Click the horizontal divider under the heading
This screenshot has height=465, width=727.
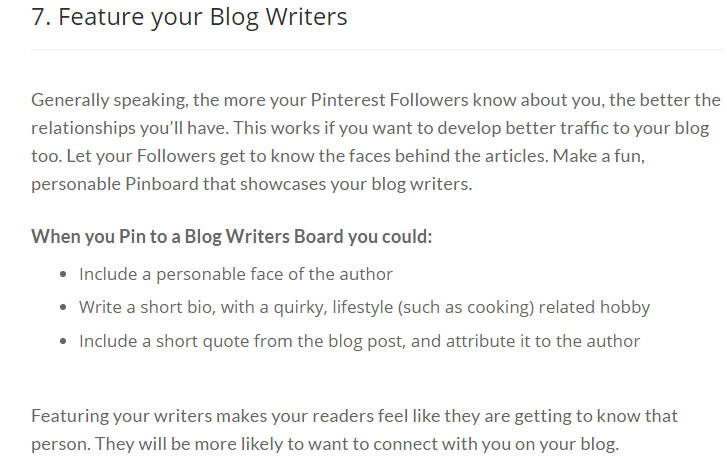(377, 49)
